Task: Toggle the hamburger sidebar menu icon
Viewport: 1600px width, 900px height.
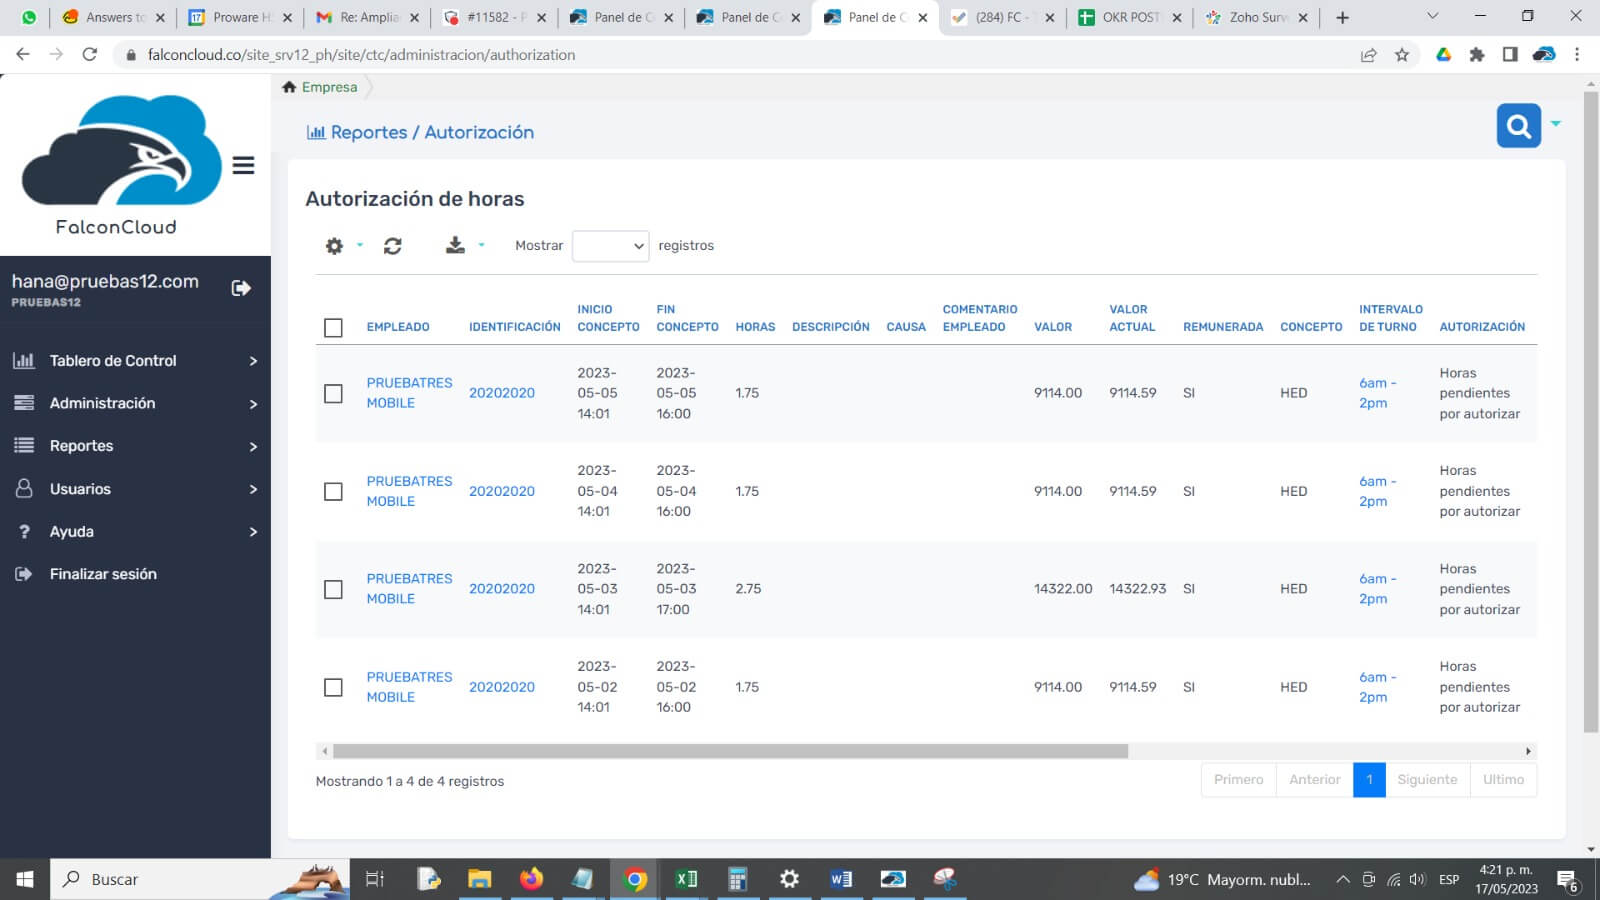Action: 243,166
